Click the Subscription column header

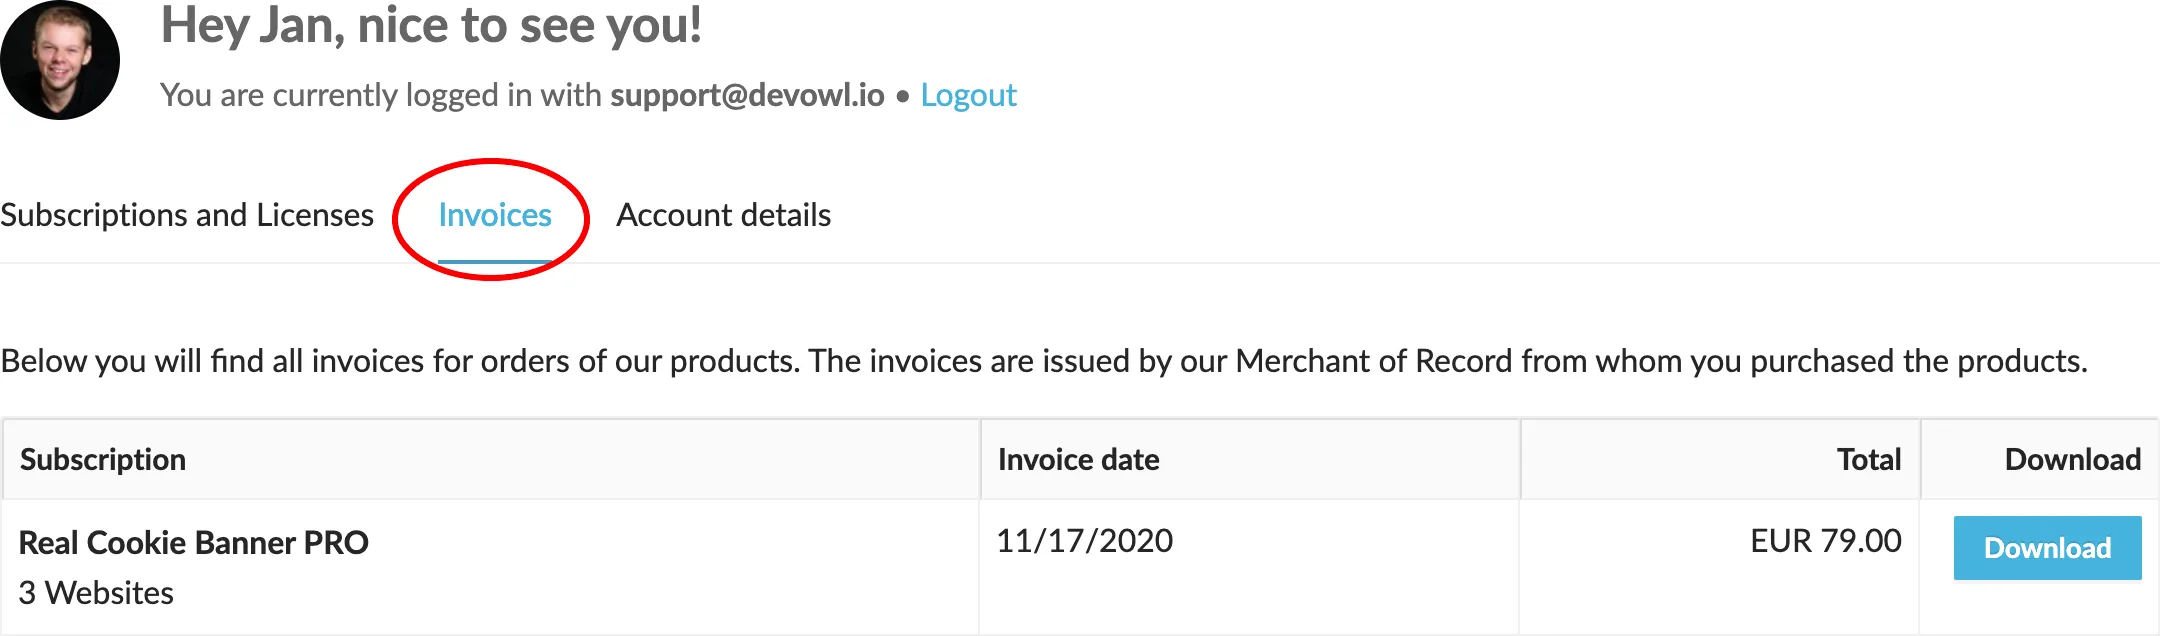point(103,459)
